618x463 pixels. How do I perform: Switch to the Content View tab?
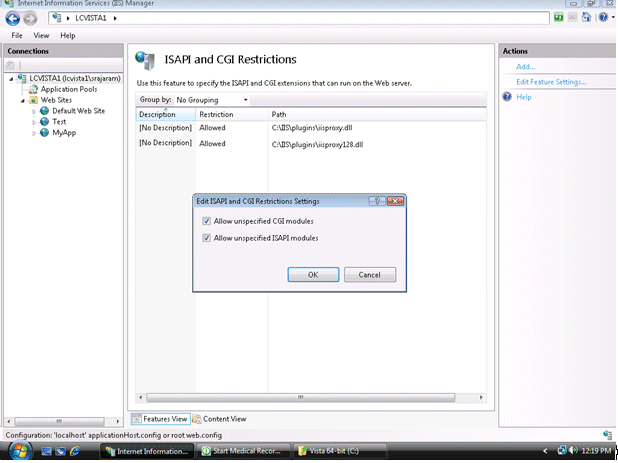click(x=220, y=419)
